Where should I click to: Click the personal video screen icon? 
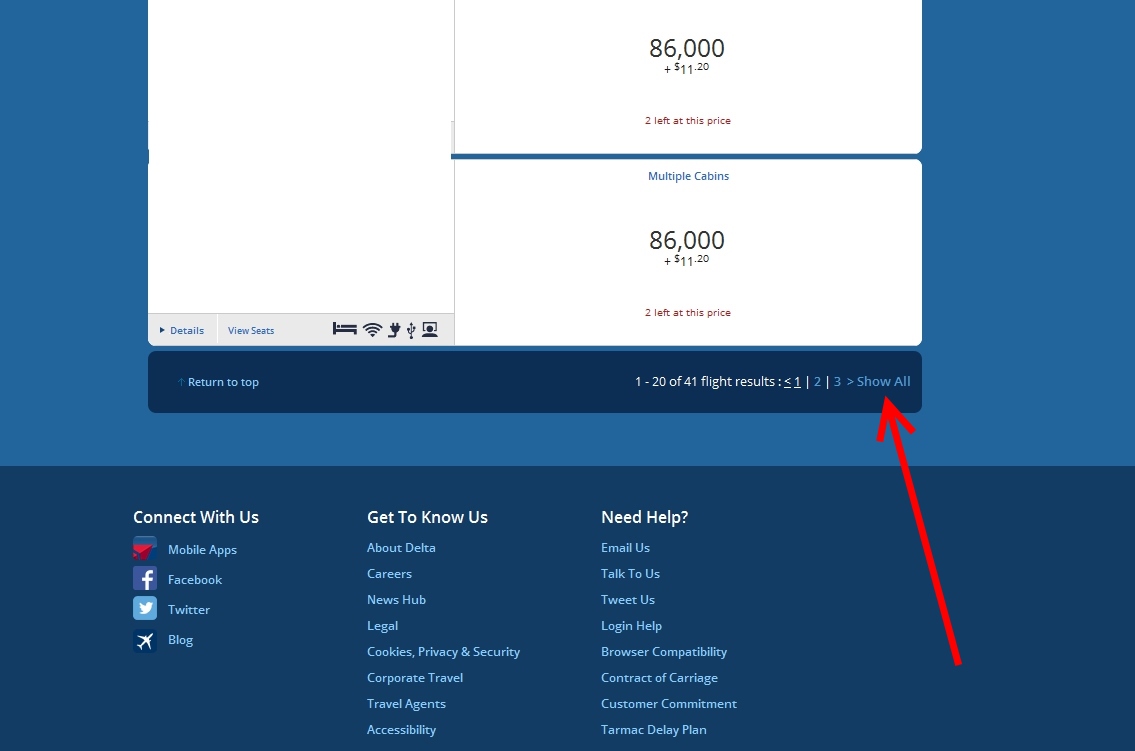coord(430,329)
